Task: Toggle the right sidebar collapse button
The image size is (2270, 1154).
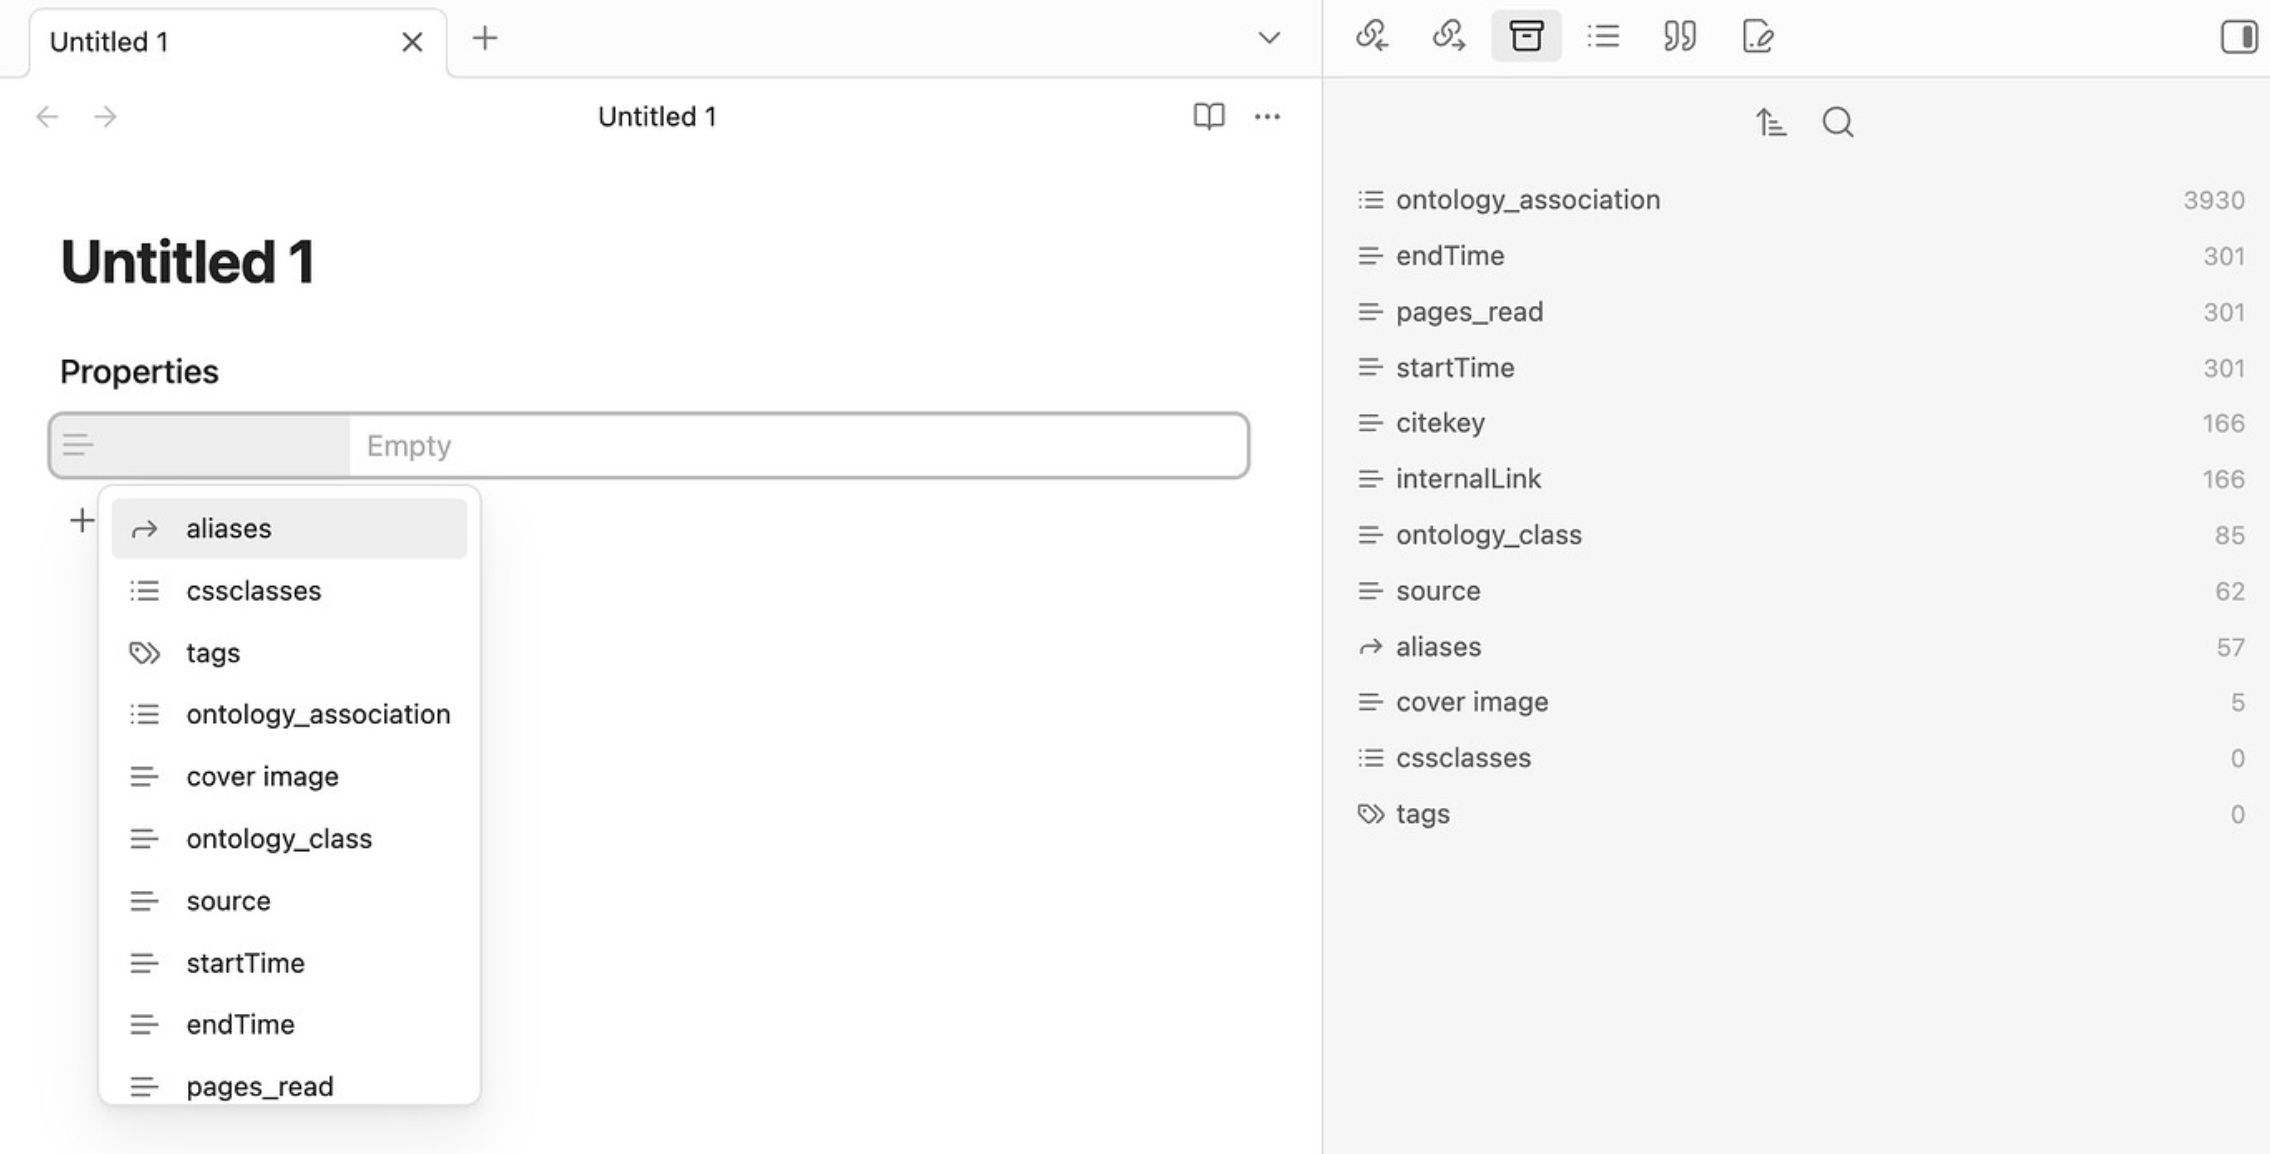Action: pos(2238,37)
